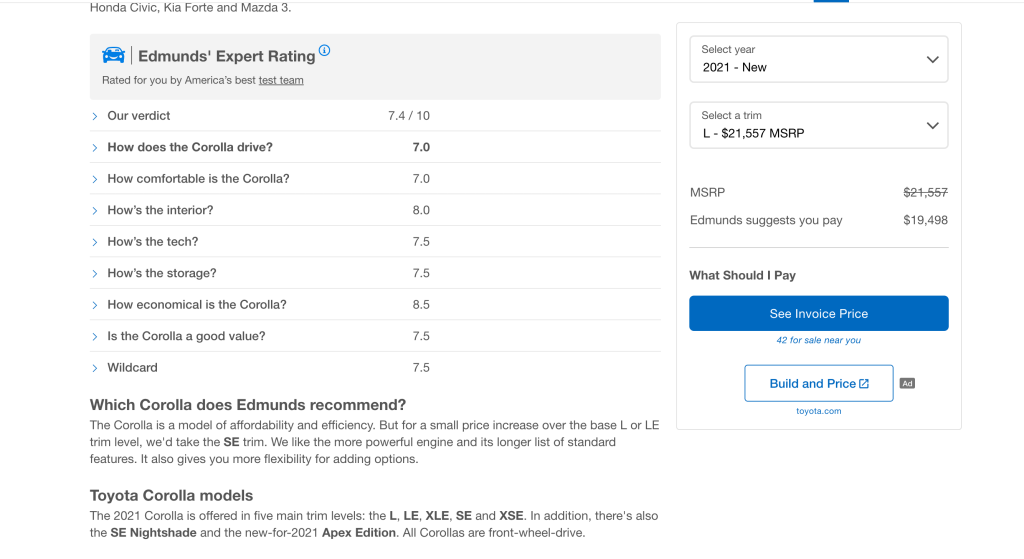Expand 'How's the storage?' rating row
The image size is (1024, 559).
coord(161,273)
